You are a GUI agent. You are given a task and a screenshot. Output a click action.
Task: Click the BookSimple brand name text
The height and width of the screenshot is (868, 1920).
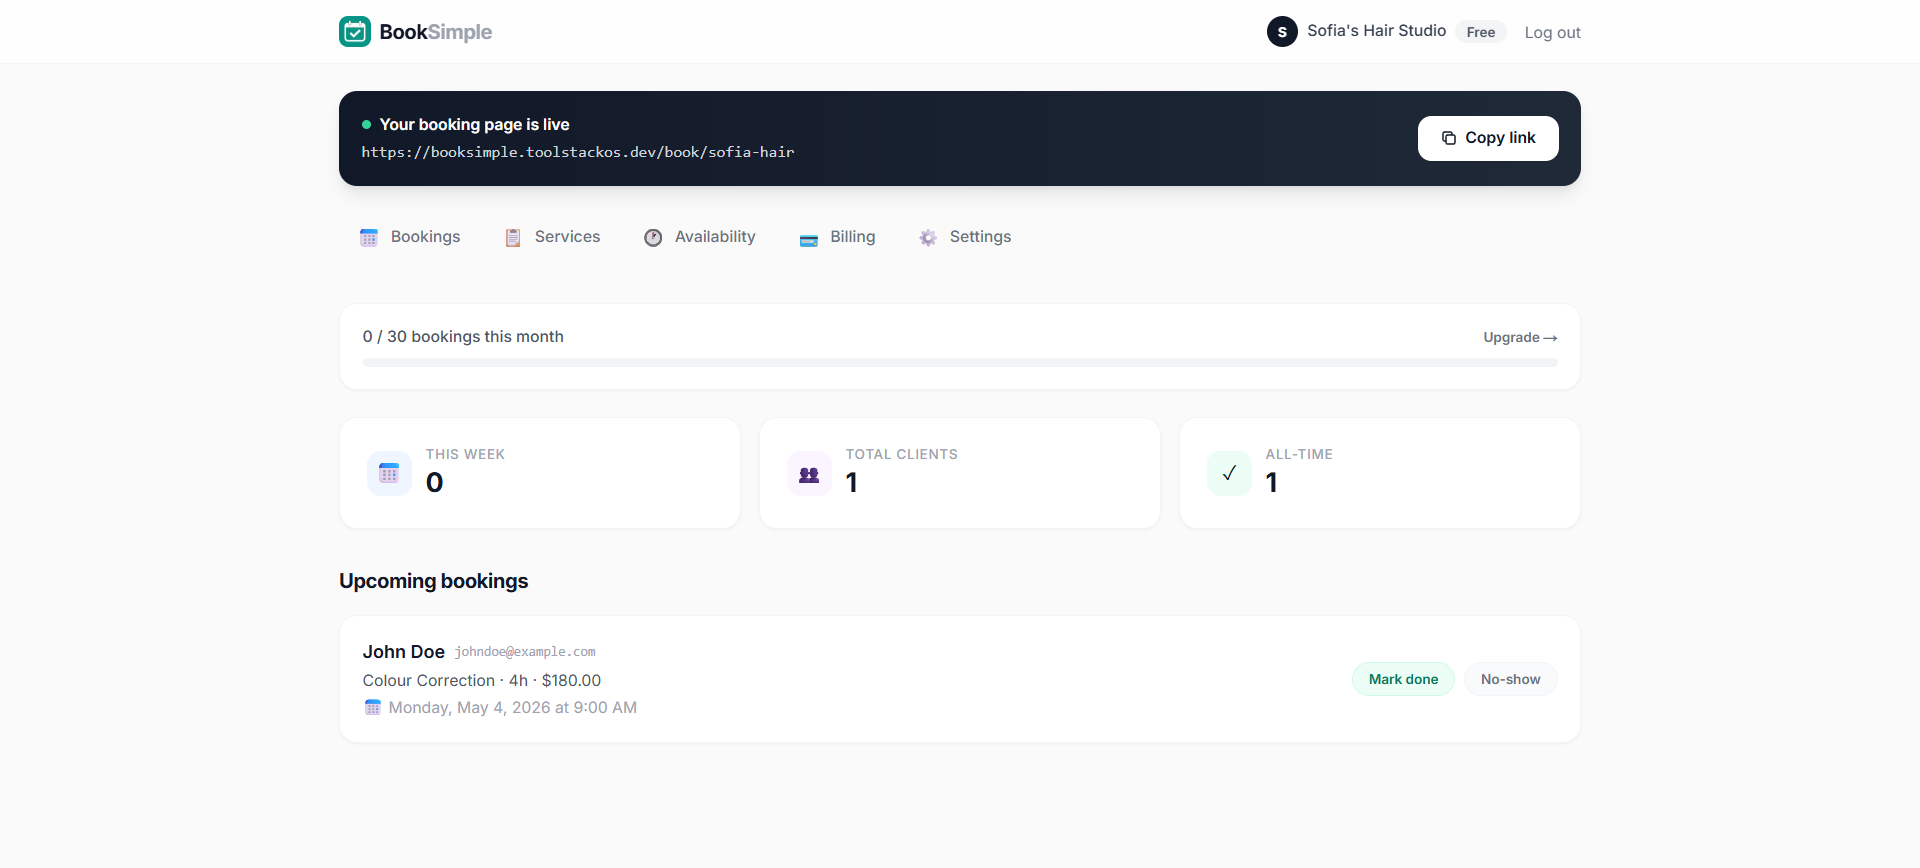point(435,32)
